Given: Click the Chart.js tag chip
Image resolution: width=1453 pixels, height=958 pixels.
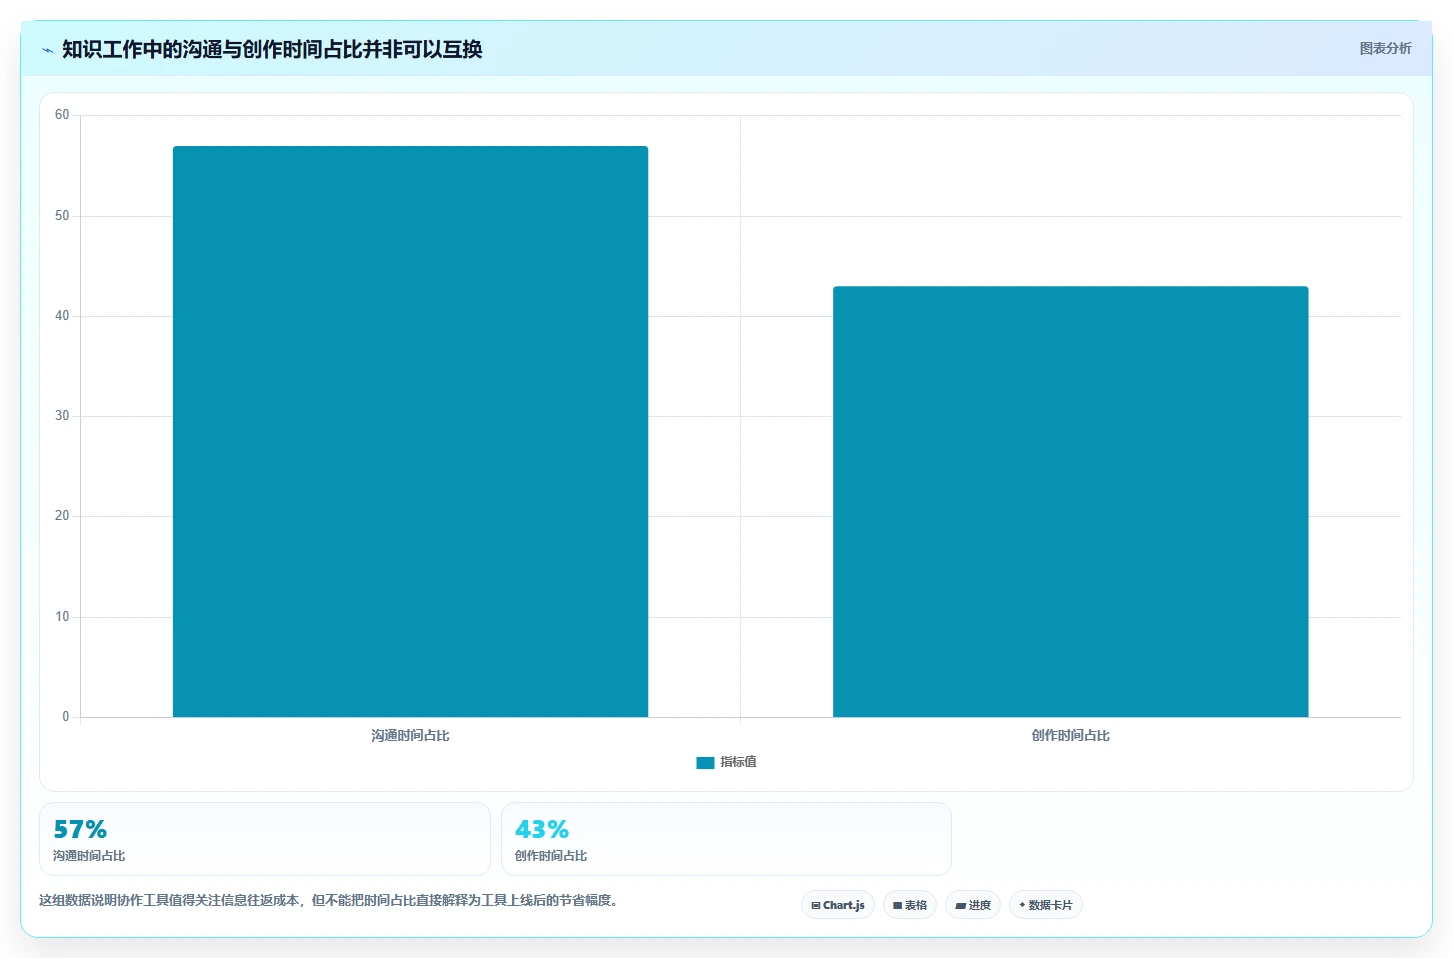Looking at the screenshot, I should (x=838, y=905).
